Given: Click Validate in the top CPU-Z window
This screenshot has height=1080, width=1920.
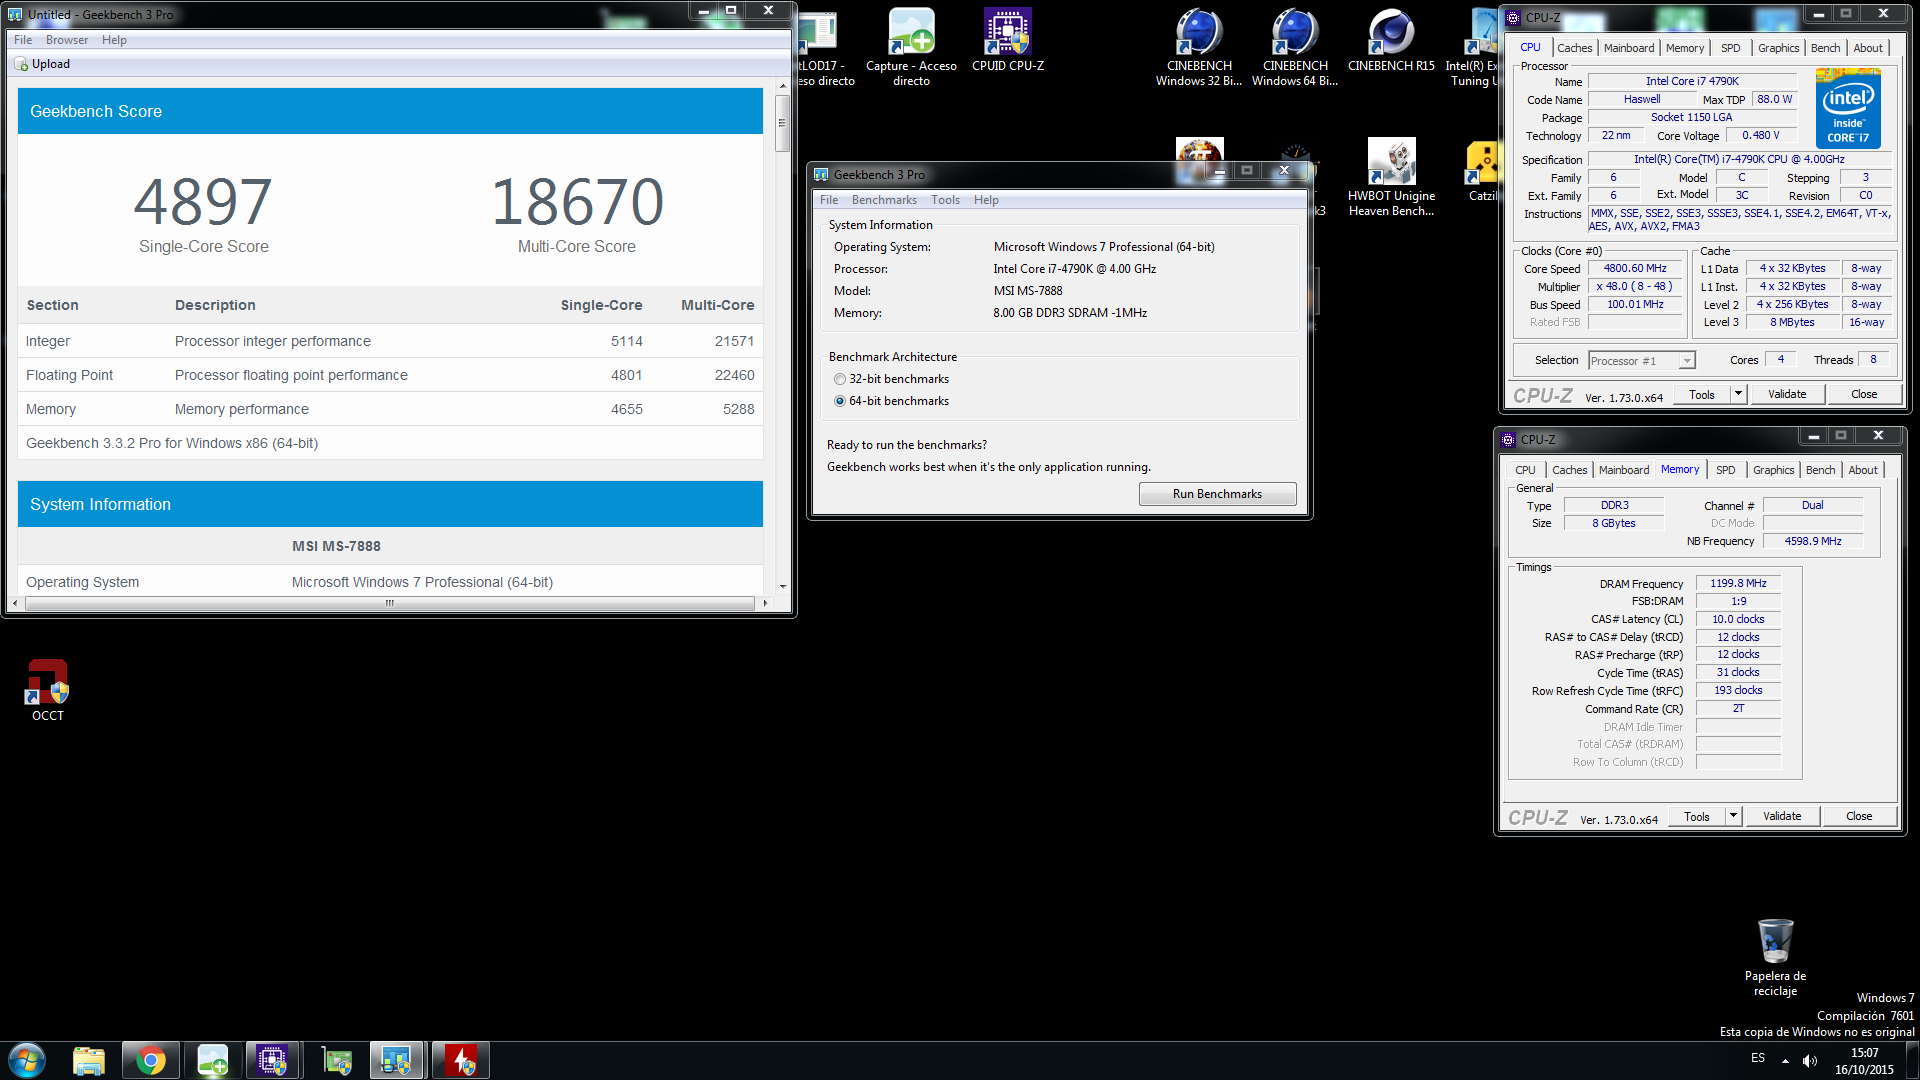Looking at the screenshot, I should (1787, 394).
